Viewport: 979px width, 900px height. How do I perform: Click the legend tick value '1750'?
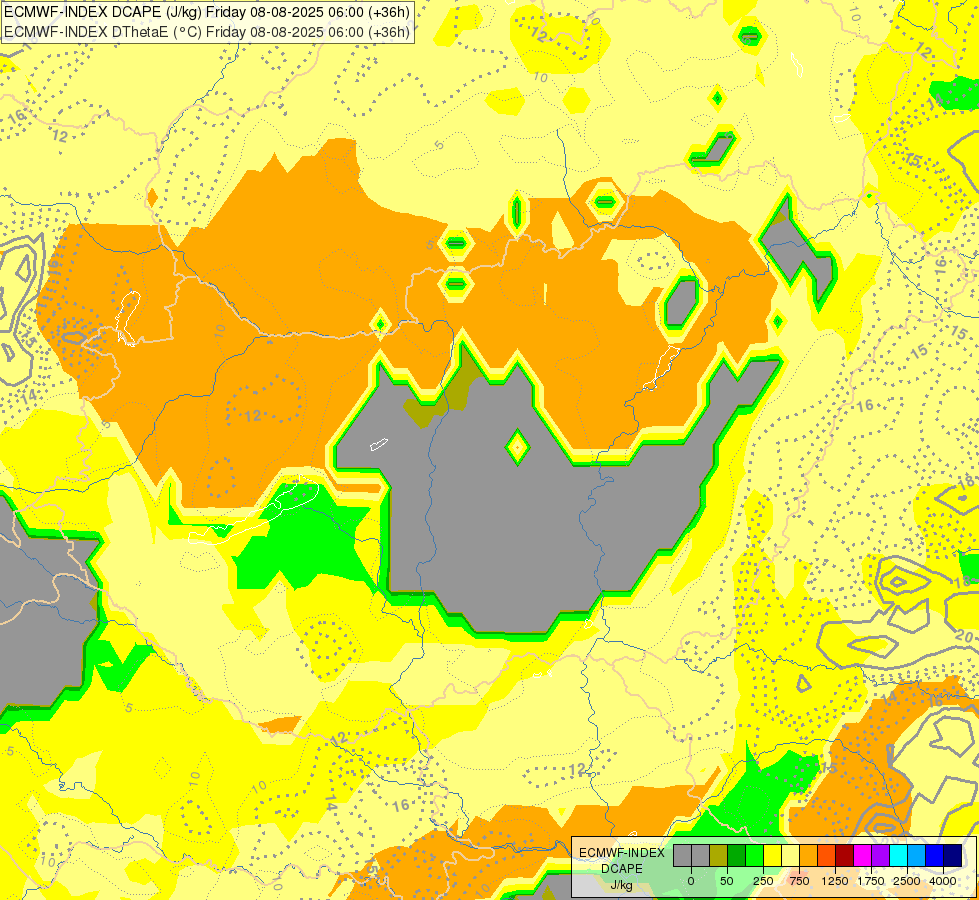point(870,881)
